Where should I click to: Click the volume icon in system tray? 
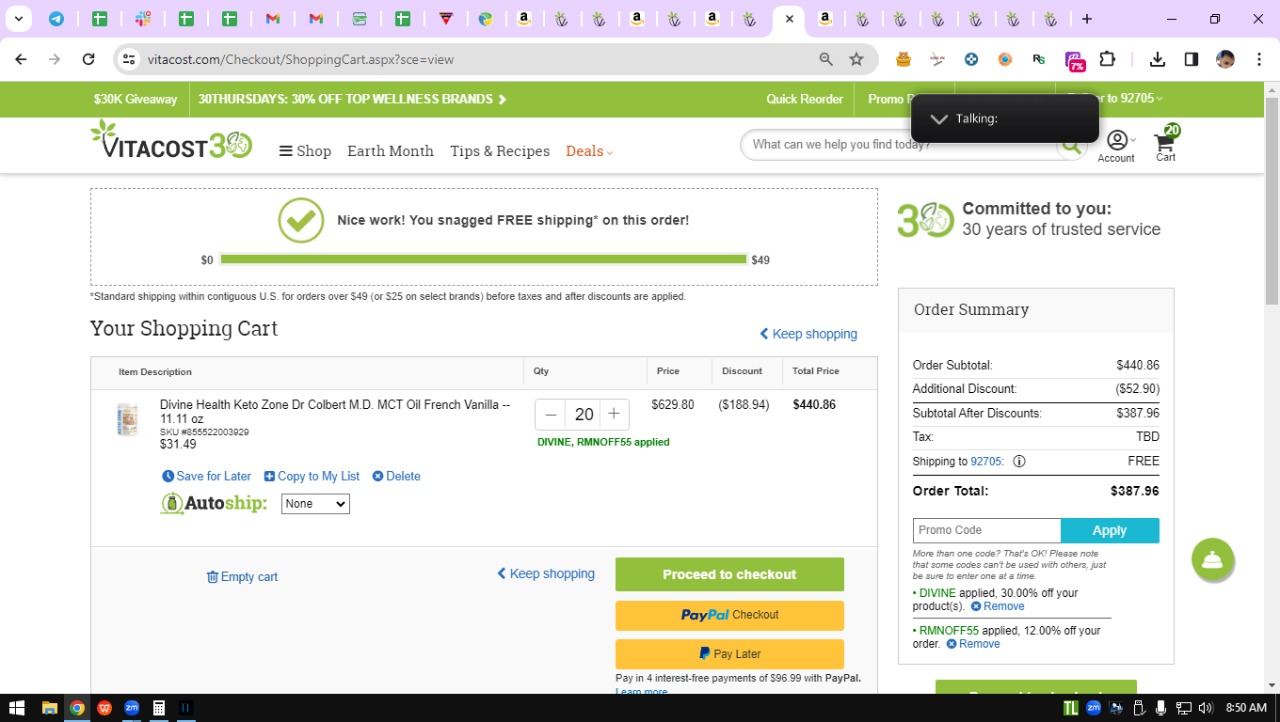(1204, 708)
